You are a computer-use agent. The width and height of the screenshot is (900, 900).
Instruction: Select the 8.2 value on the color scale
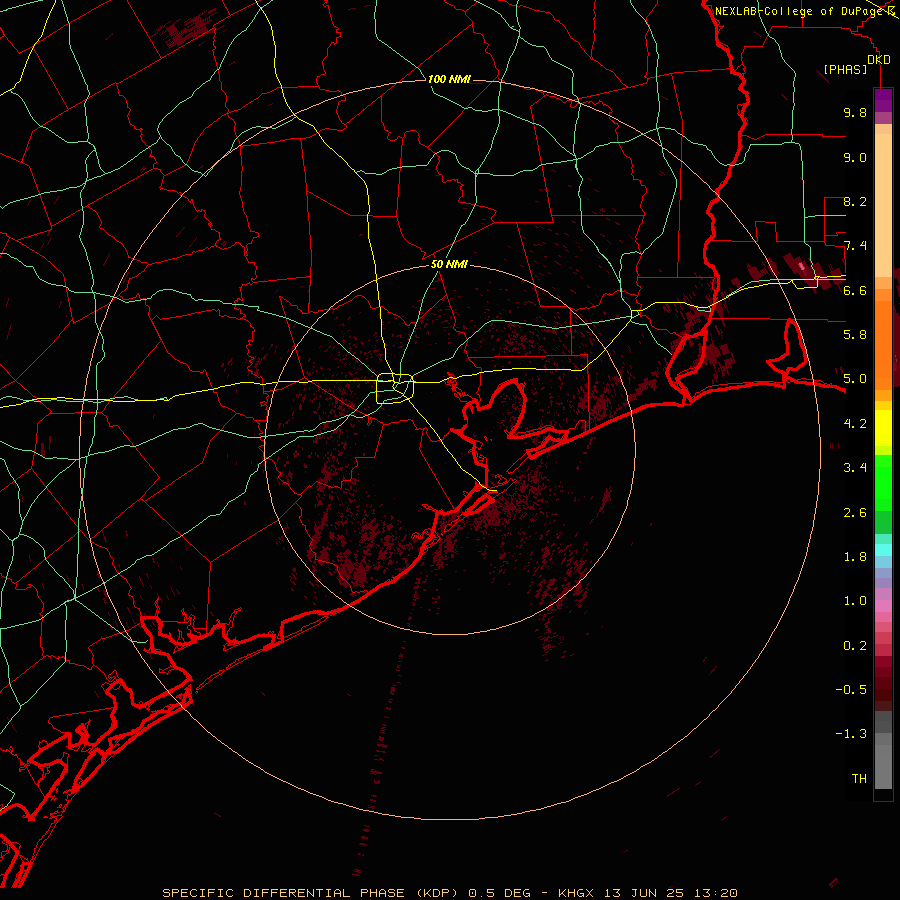tap(855, 201)
